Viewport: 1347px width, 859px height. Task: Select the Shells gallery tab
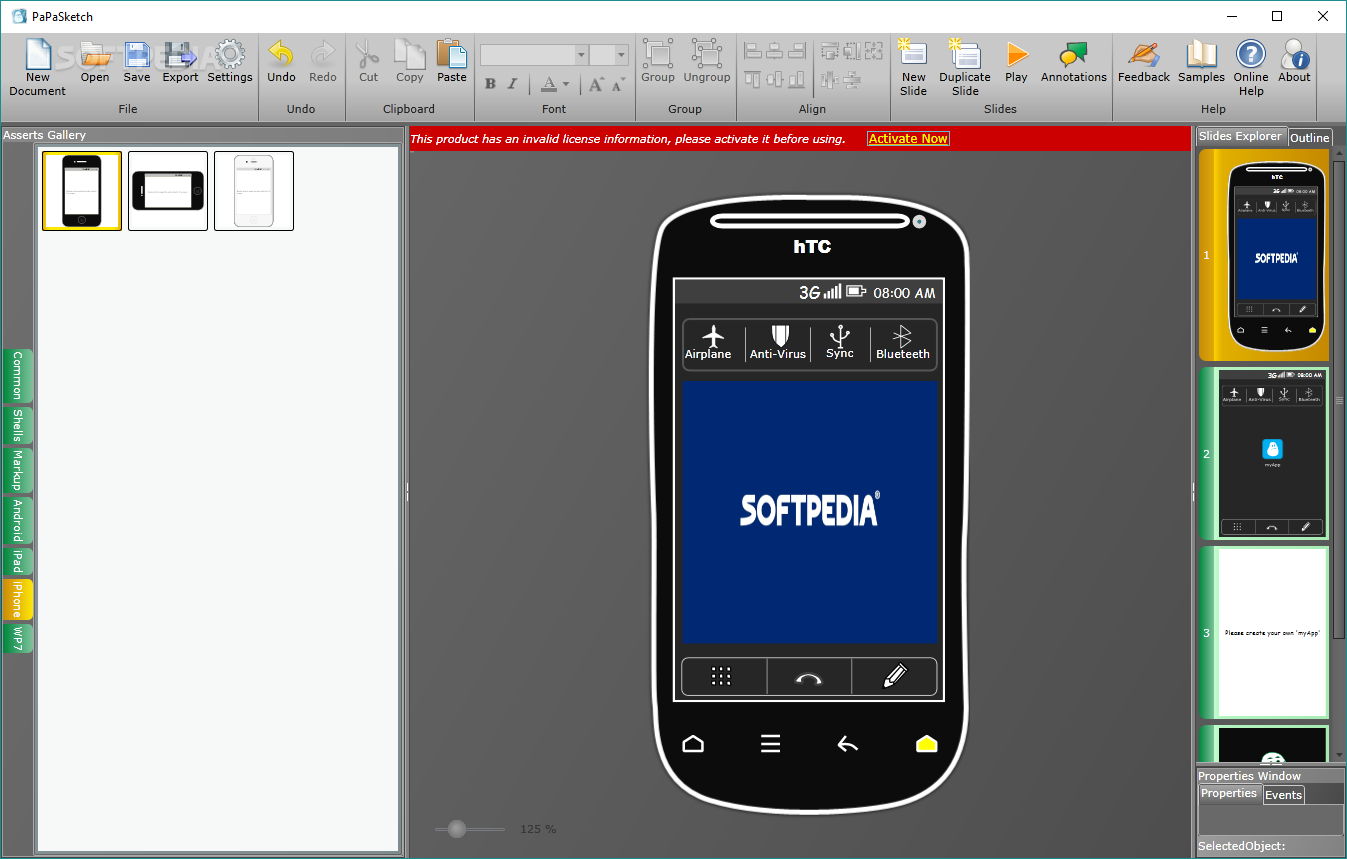[x=18, y=426]
